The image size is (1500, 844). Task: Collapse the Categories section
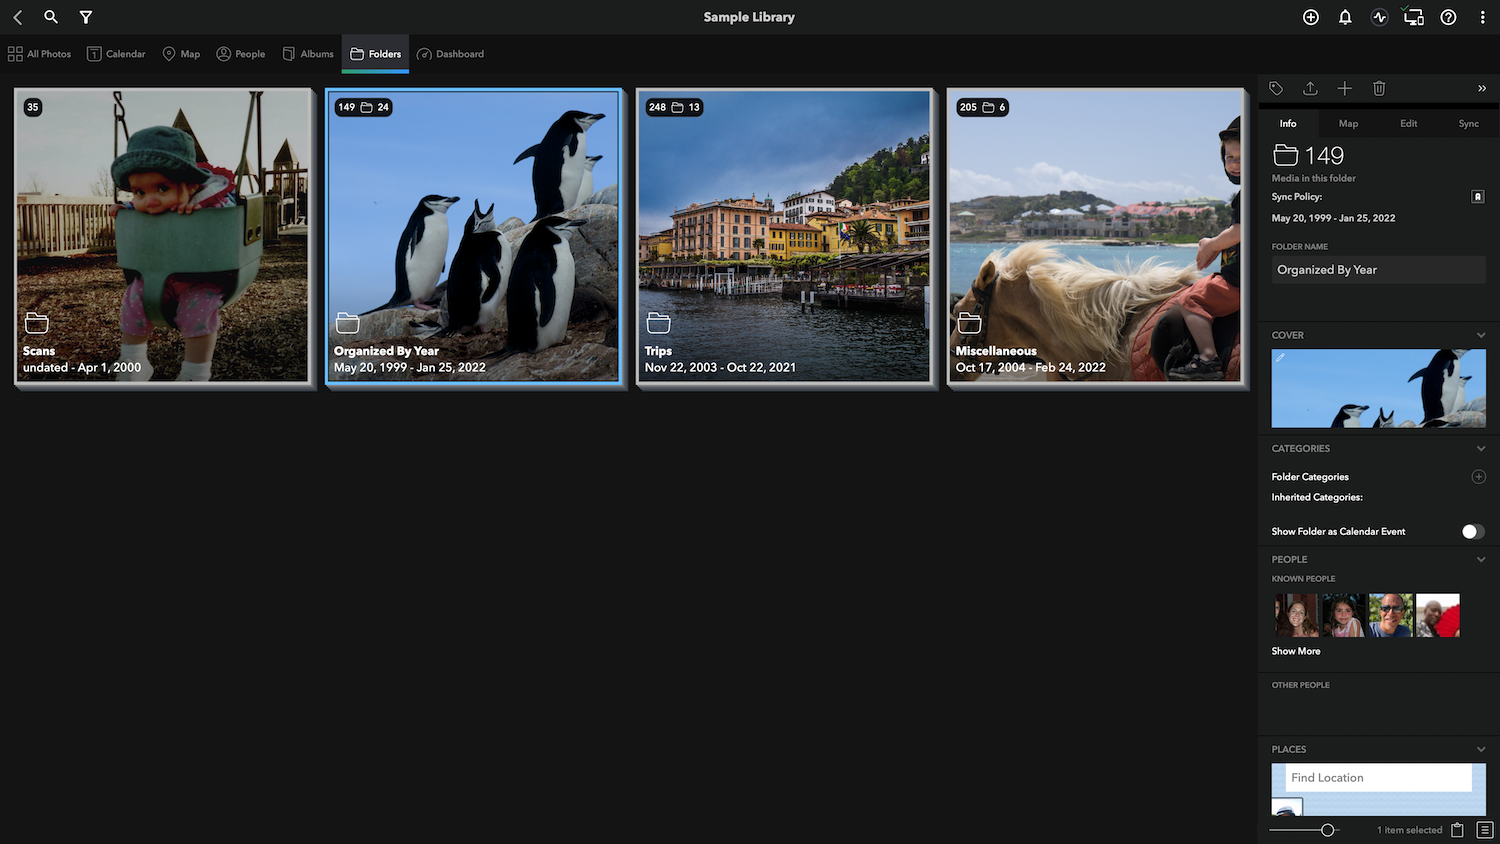click(x=1481, y=448)
